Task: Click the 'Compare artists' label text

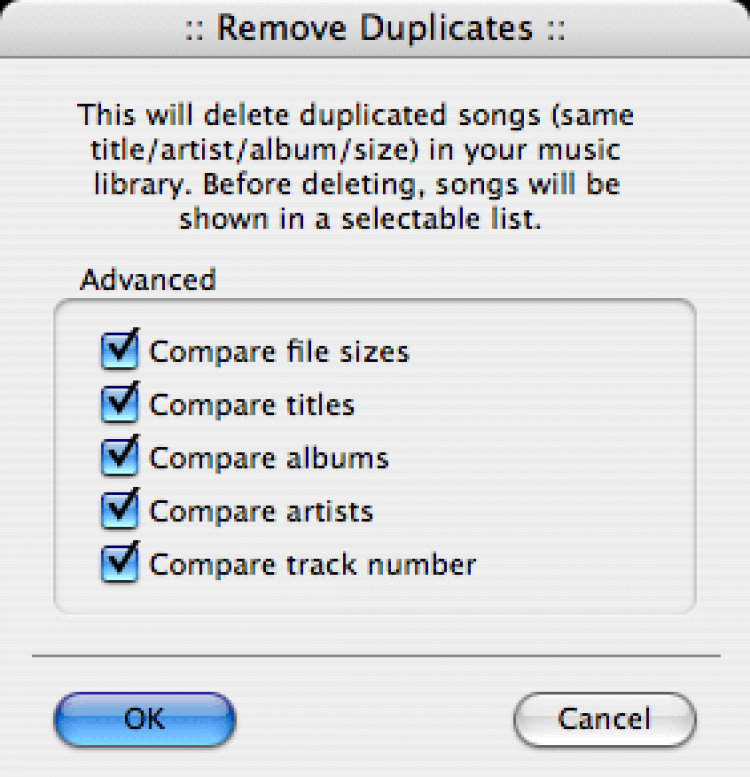Action: (261, 511)
